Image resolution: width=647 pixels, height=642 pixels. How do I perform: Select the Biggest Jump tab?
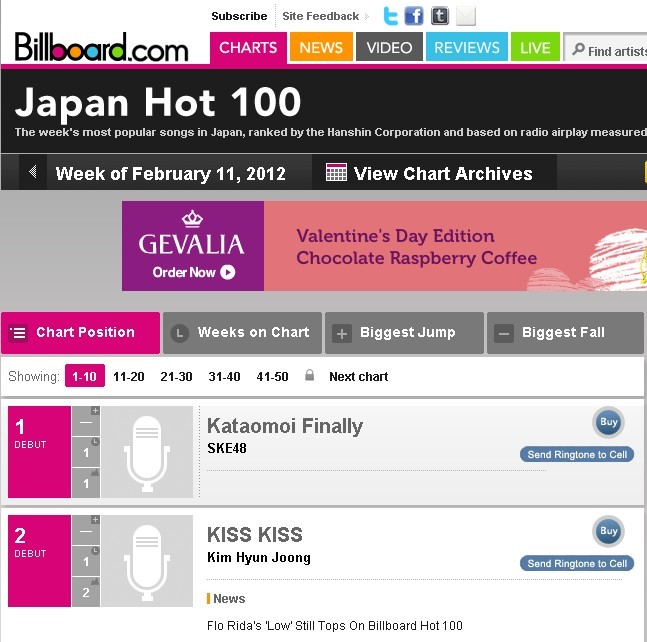[404, 333]
